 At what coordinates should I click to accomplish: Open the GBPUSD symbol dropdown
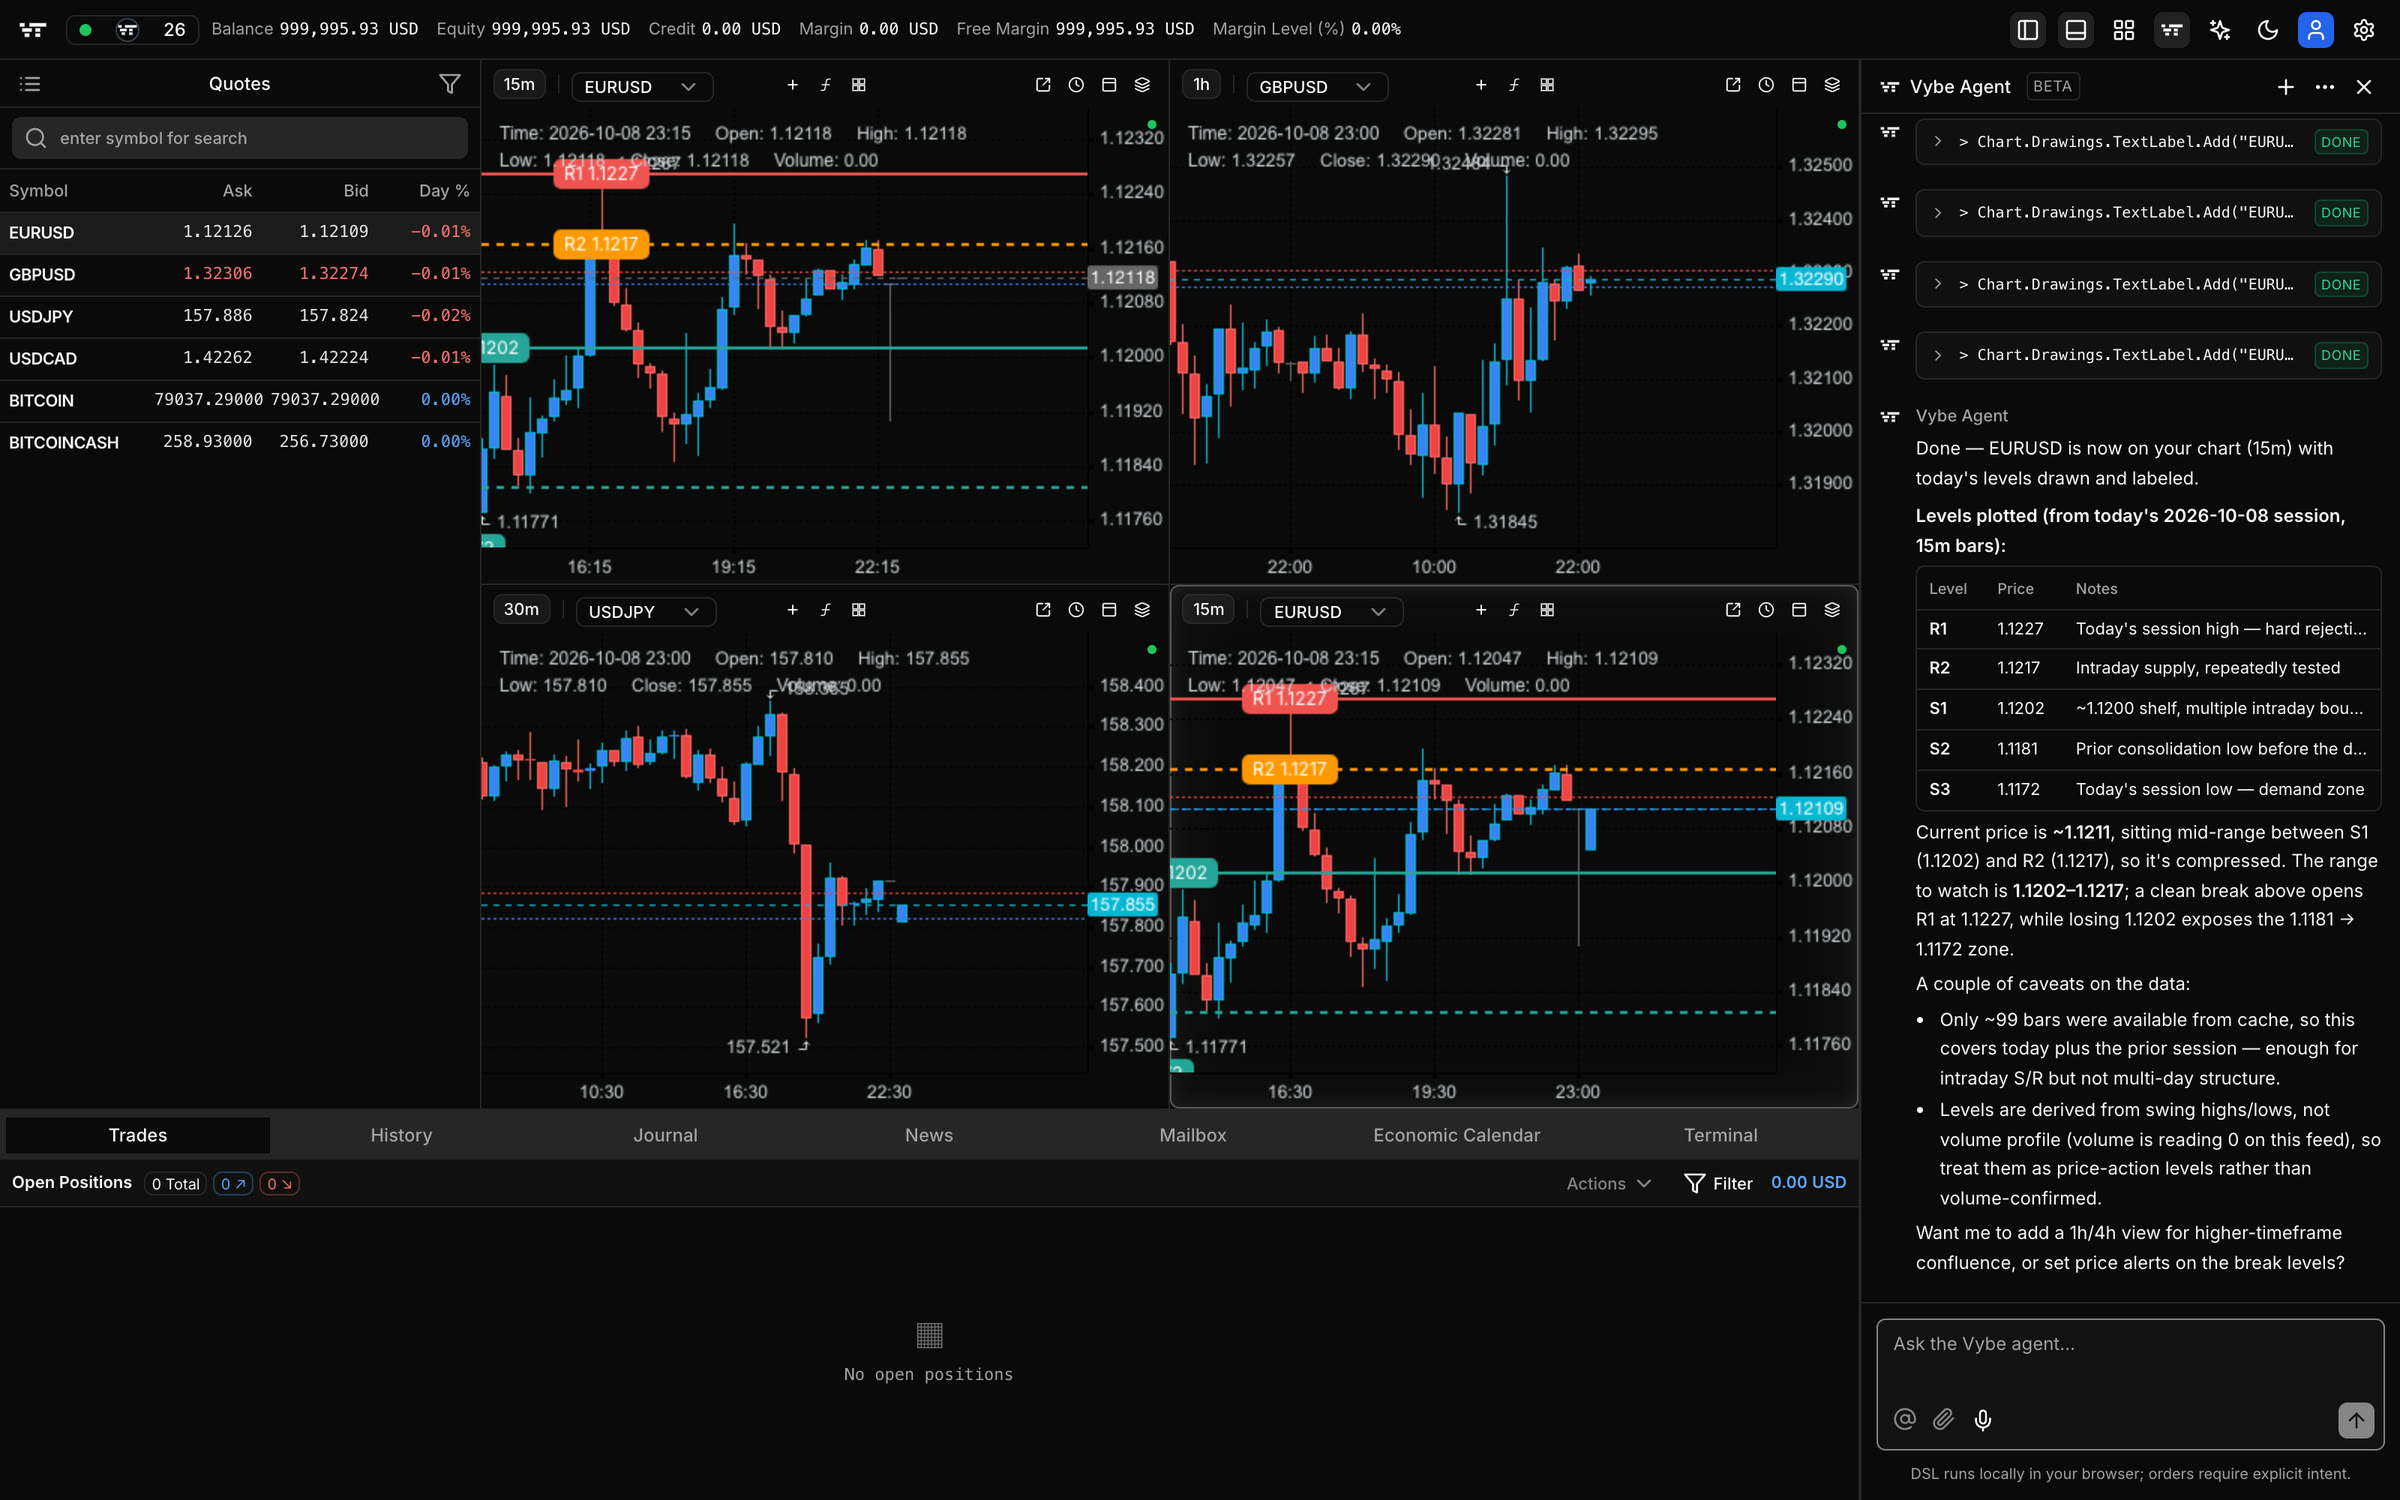(x=1316, y=87)
